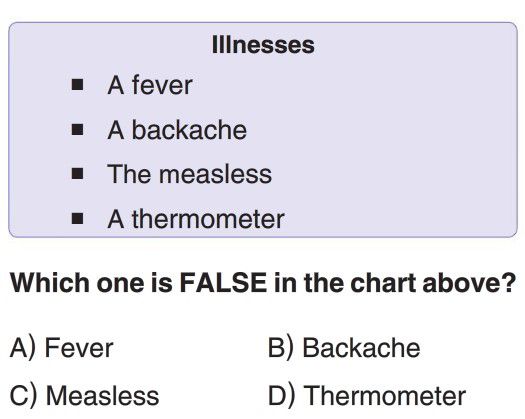Click the word "FALSE" in the question
The image size is (525, 419).
(223, 283)
